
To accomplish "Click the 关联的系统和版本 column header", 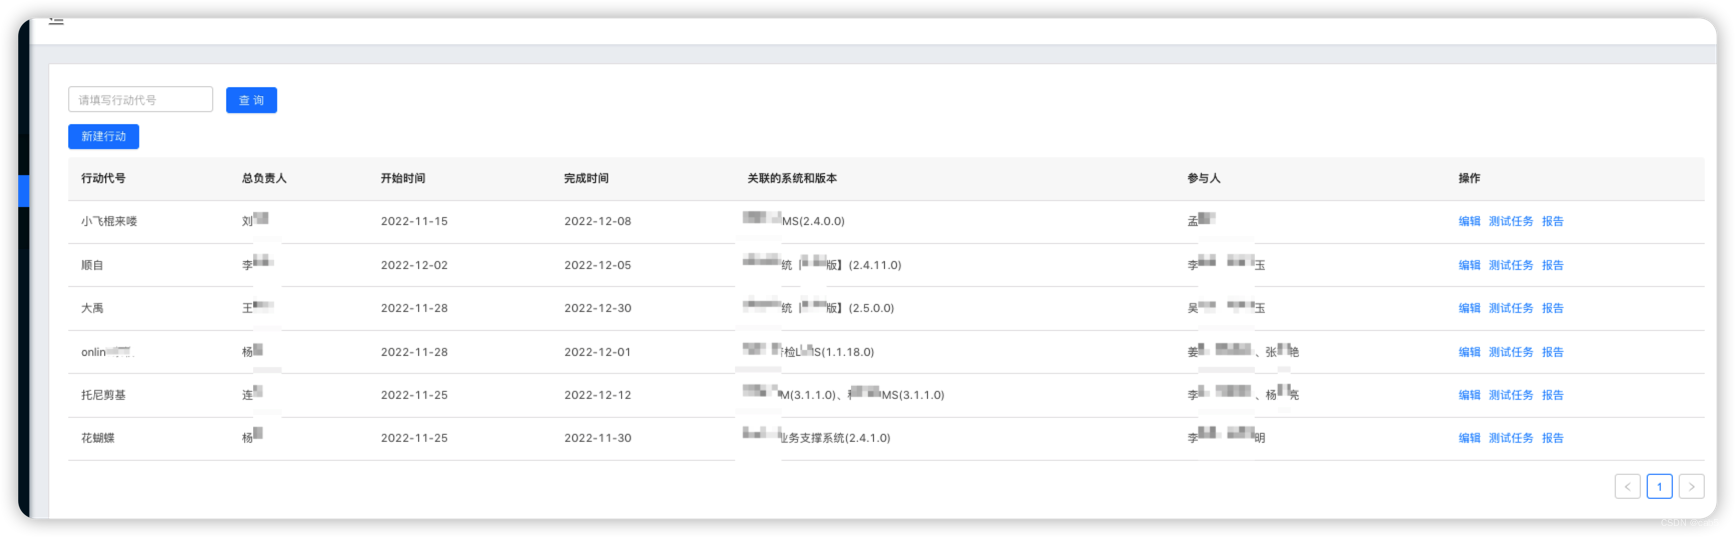I will click(x=792, y=178).
